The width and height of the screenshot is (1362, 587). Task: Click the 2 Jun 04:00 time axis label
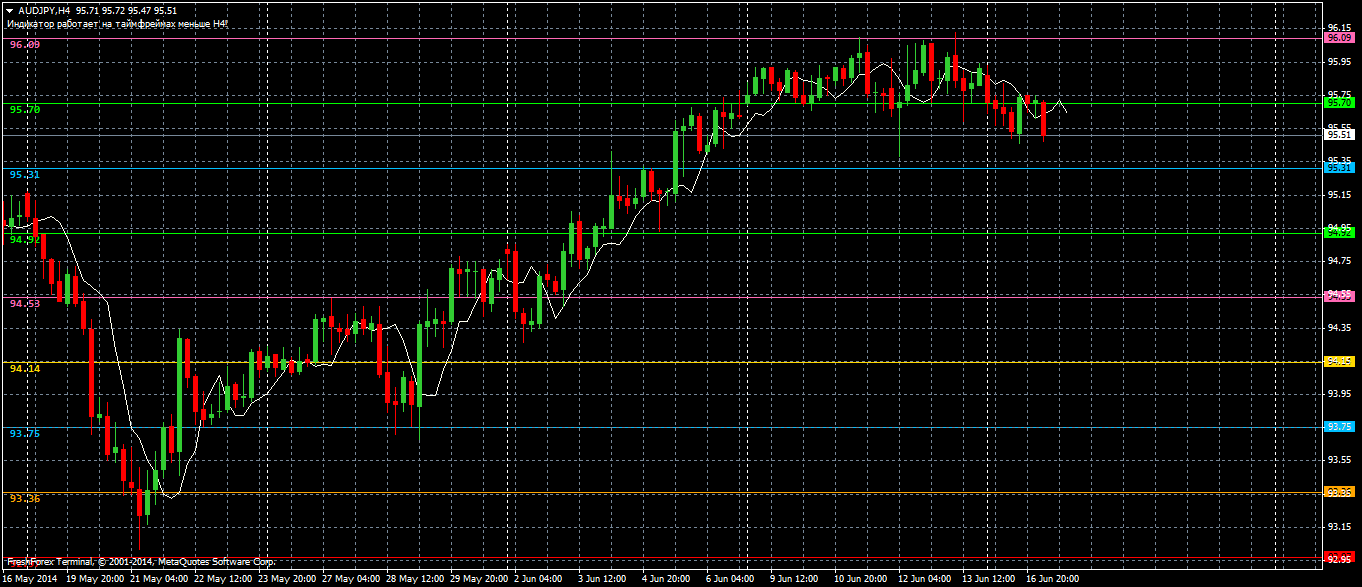[x=540, y=579]
